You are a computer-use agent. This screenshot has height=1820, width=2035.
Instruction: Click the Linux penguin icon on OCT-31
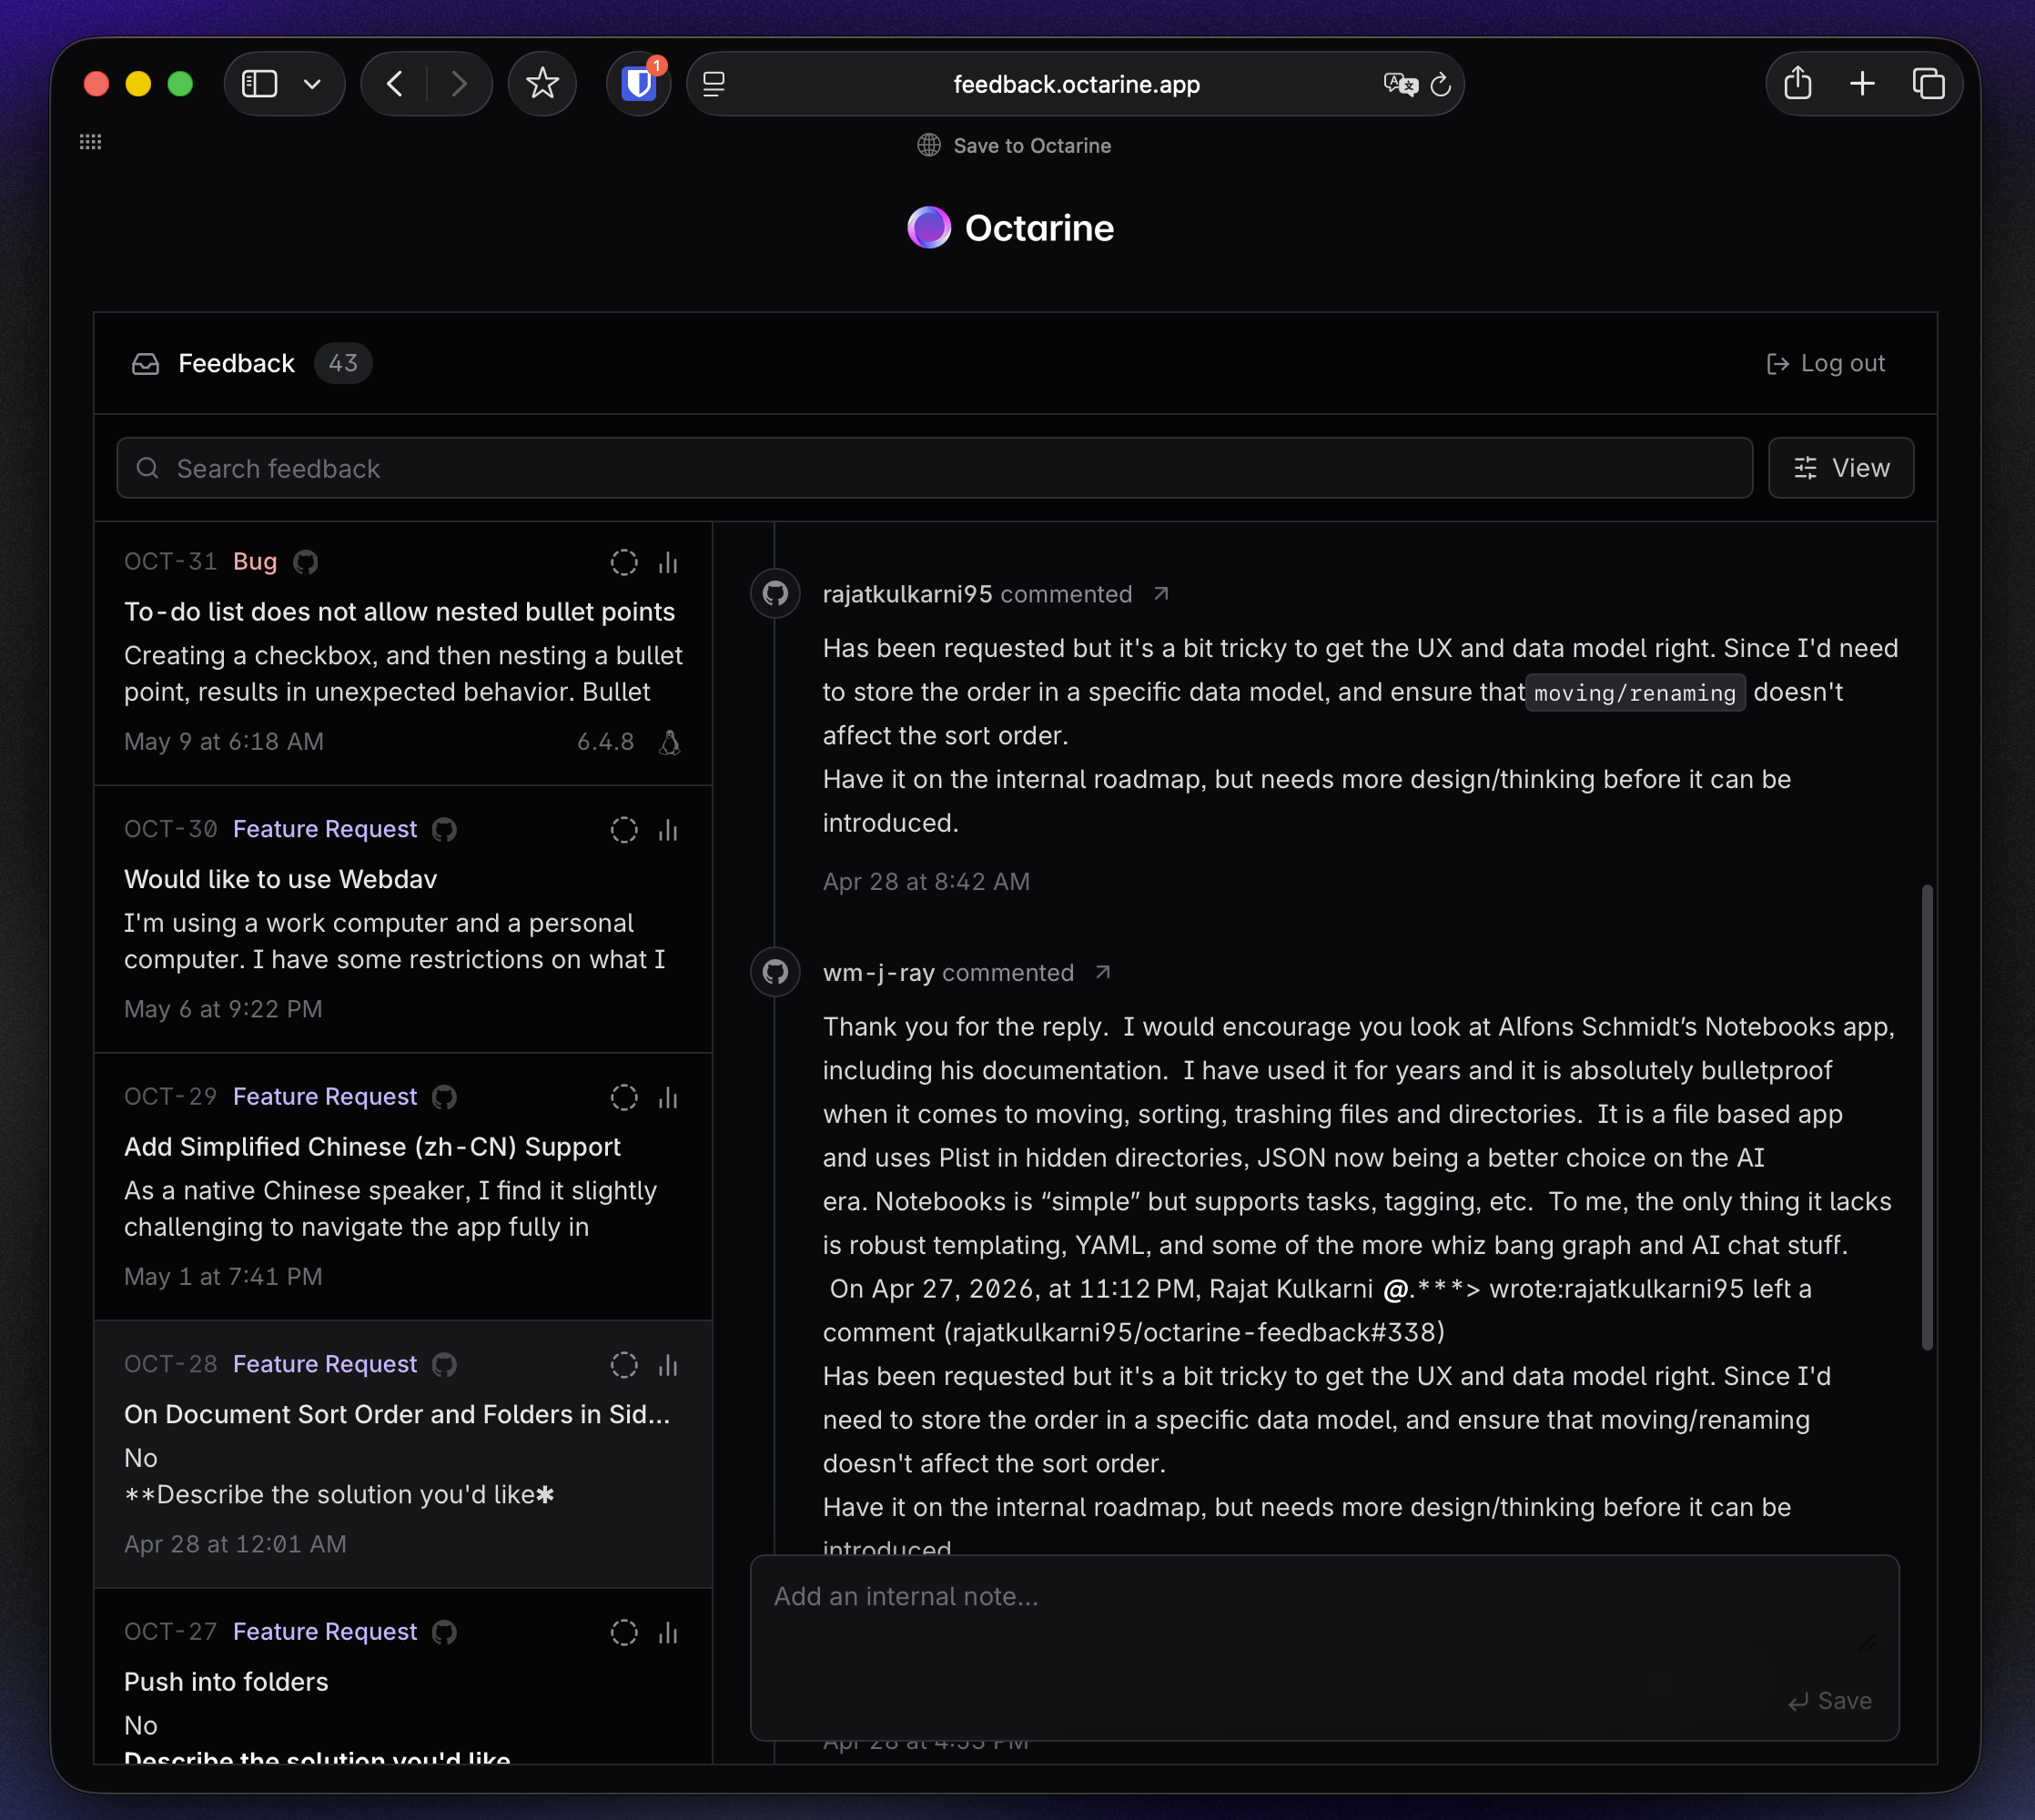tap(670, 742)
